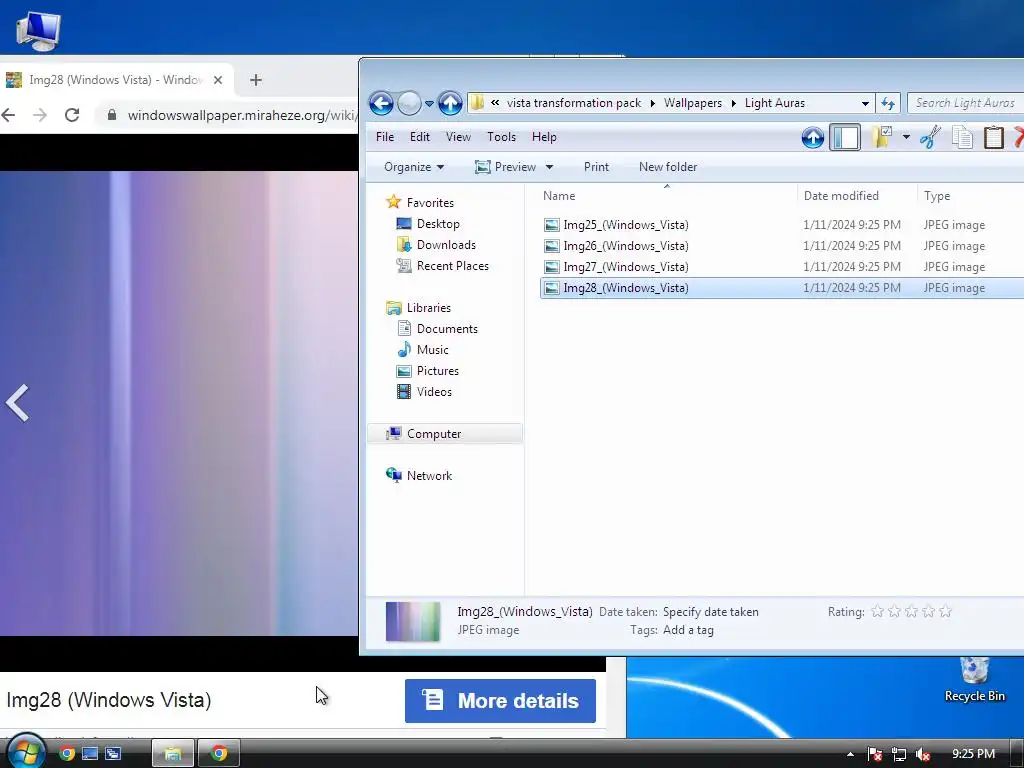
Task: Click the Cut scissors icon
Action: click(930, 137)
